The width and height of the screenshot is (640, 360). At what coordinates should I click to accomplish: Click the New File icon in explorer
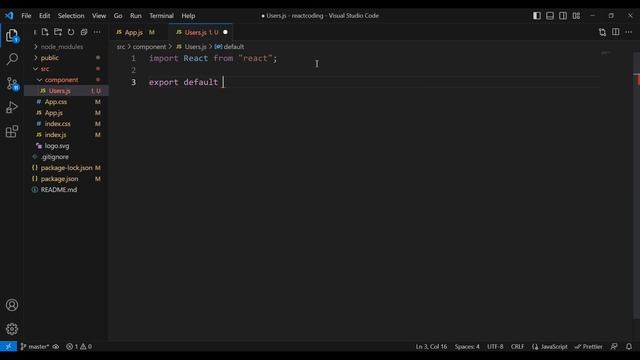pyautogui.click(x=45, y=32)
